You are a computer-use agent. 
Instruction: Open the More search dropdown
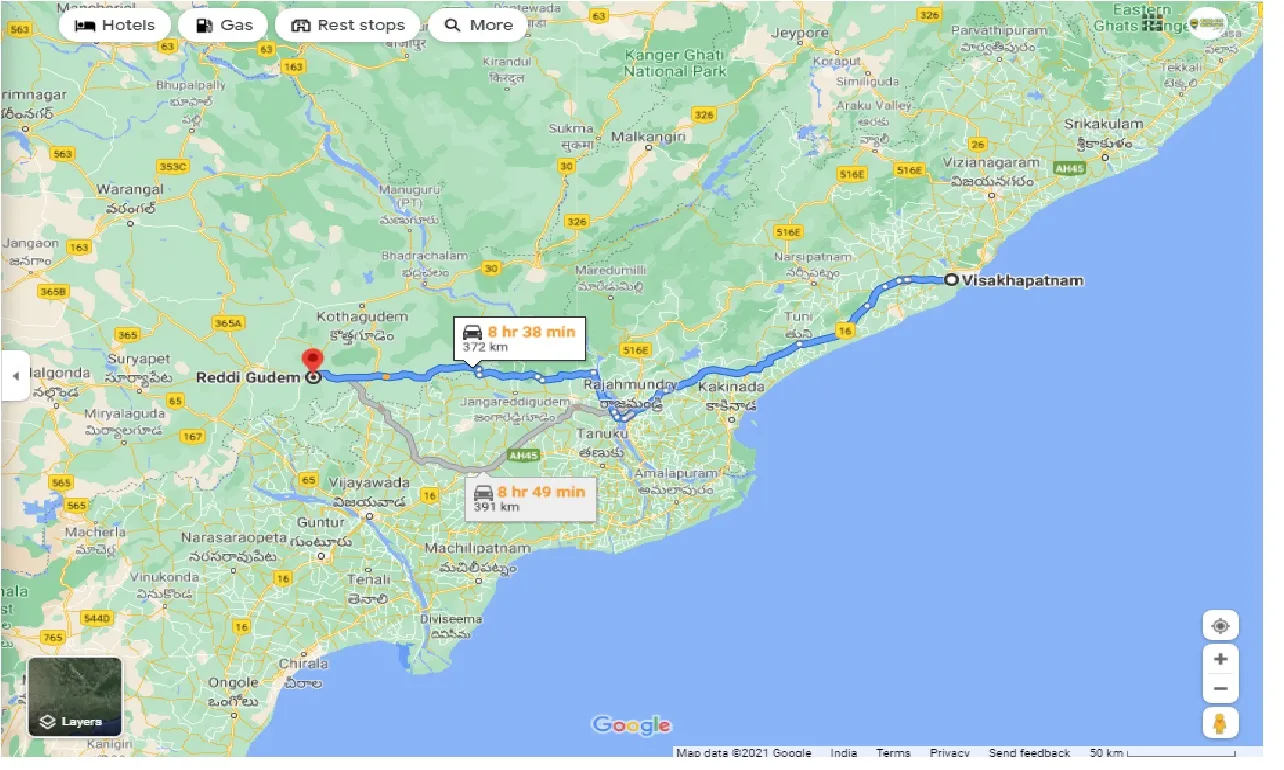(477, 26)
